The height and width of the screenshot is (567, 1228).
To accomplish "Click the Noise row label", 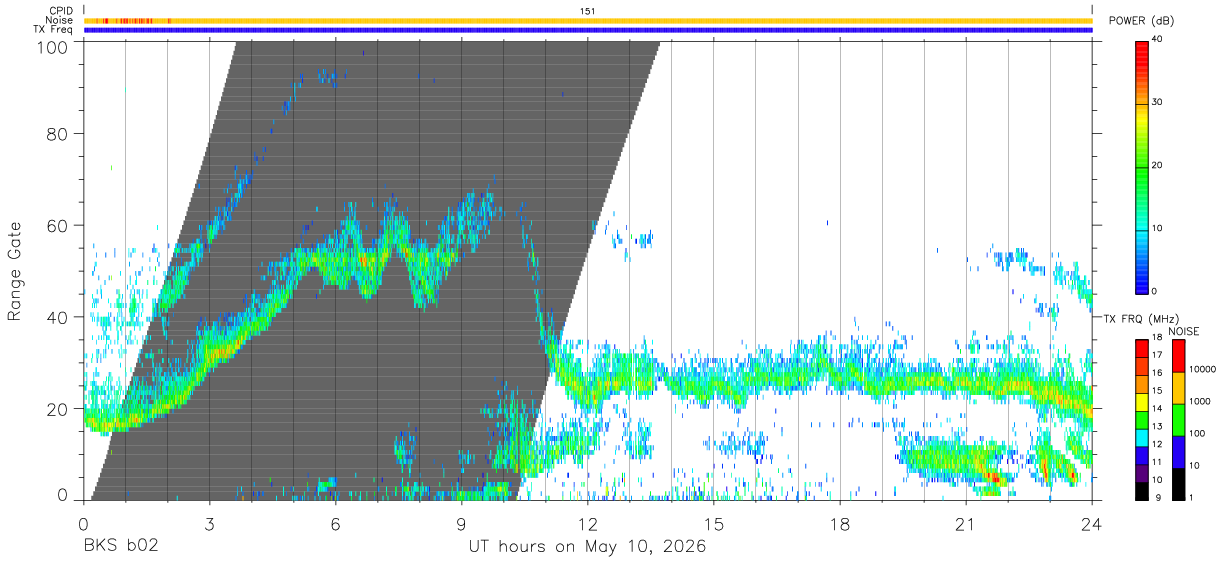I will 60,20.
